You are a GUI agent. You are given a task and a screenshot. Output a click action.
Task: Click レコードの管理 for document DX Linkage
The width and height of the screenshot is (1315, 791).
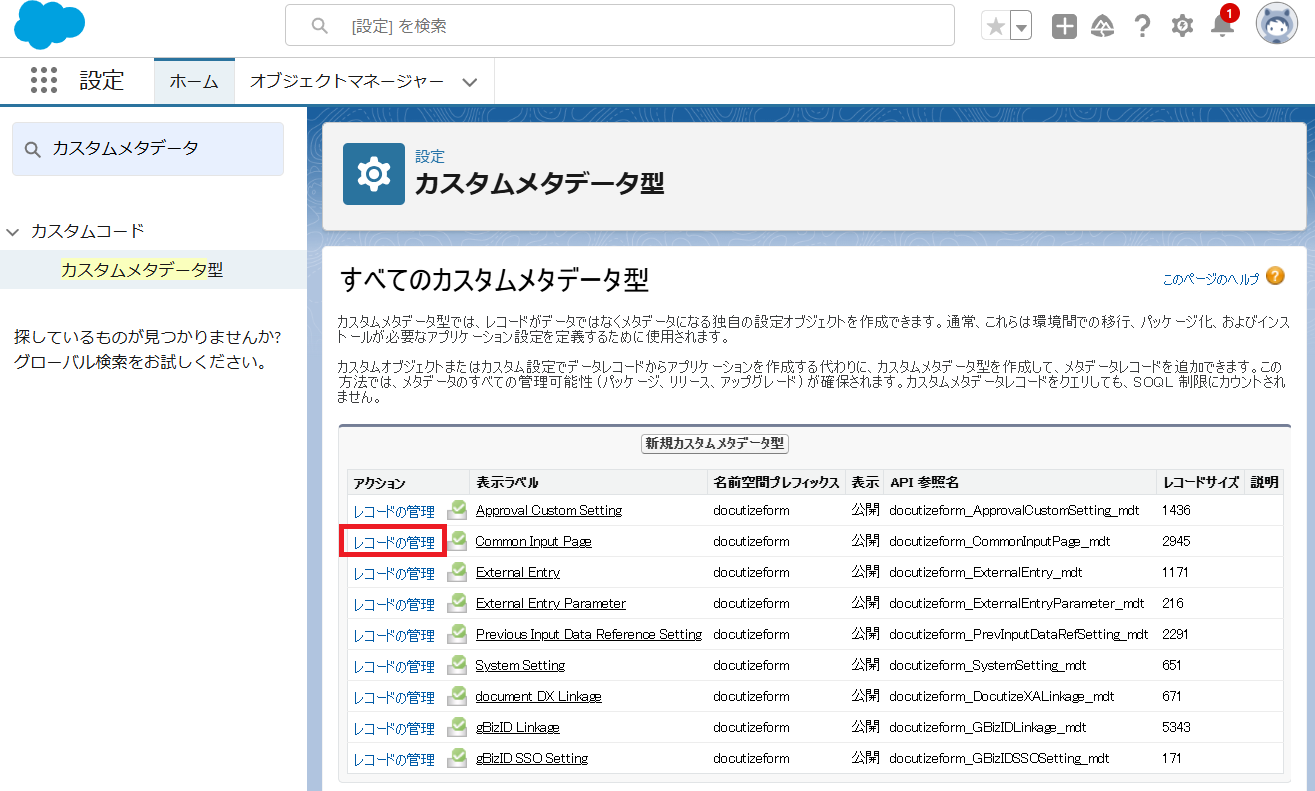click(x=394, y=697)
